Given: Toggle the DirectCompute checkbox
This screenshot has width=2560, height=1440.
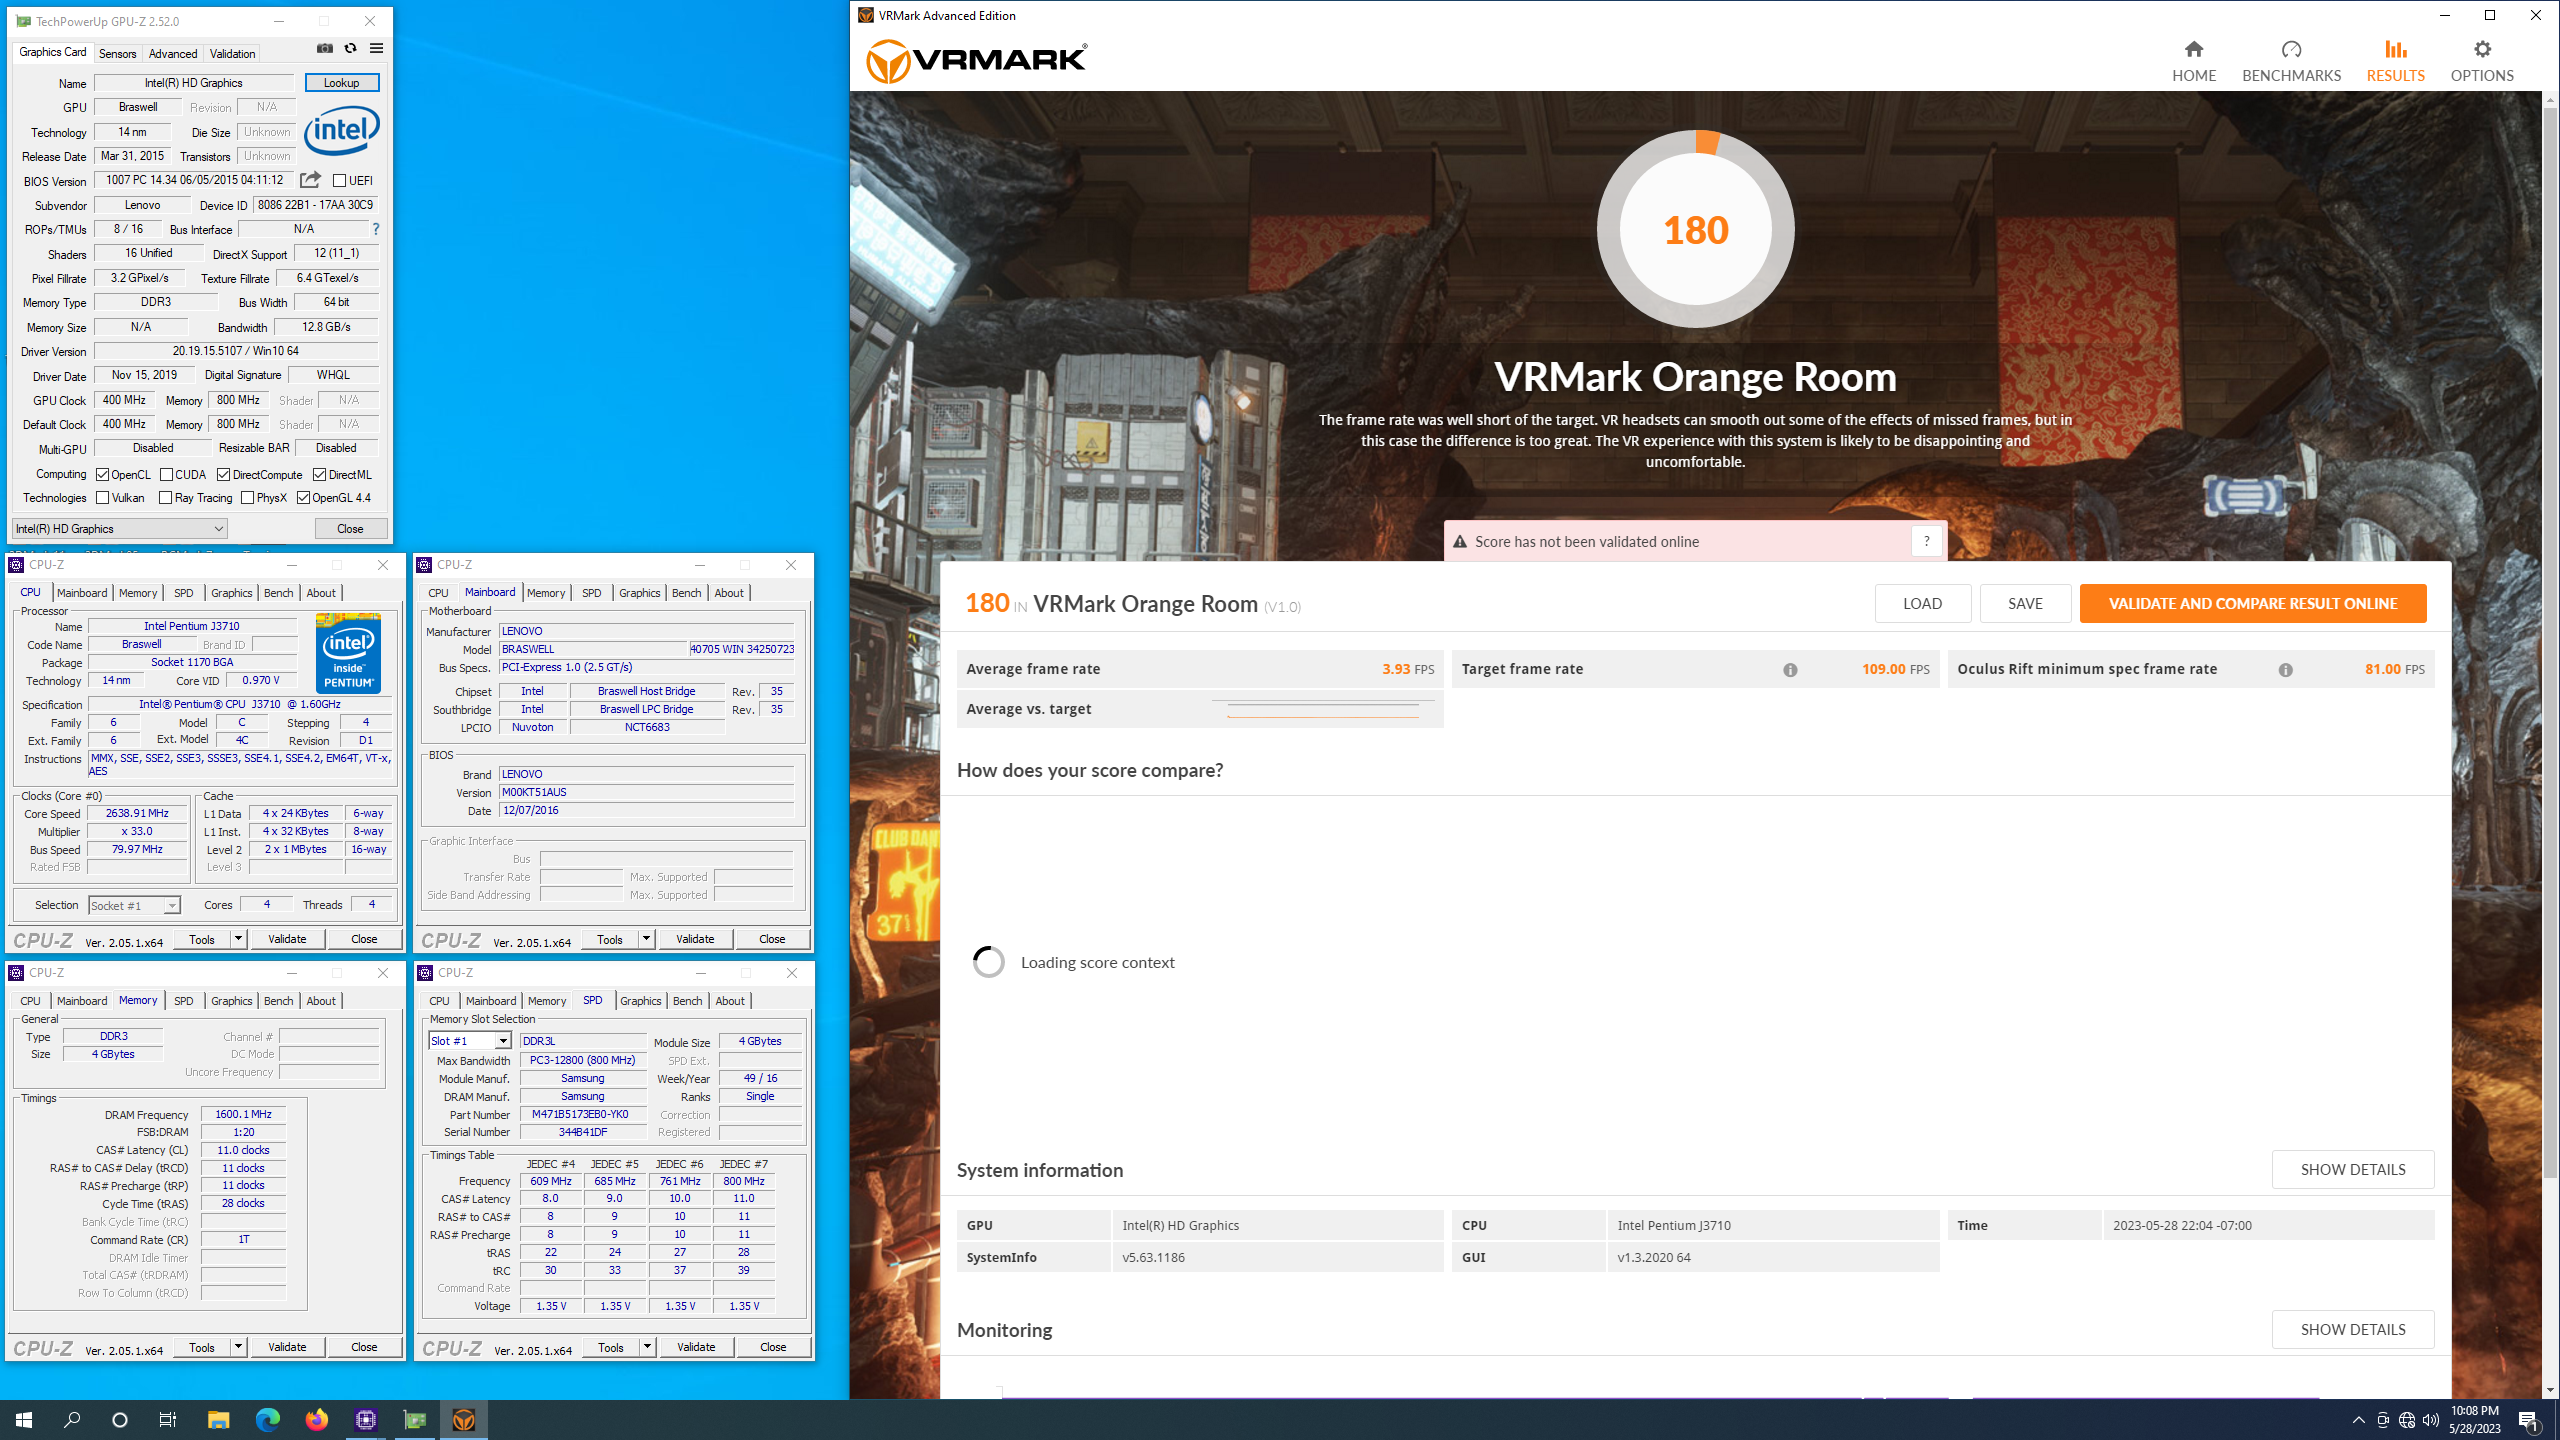Looking at the screenshot, I should pos(223,475).
